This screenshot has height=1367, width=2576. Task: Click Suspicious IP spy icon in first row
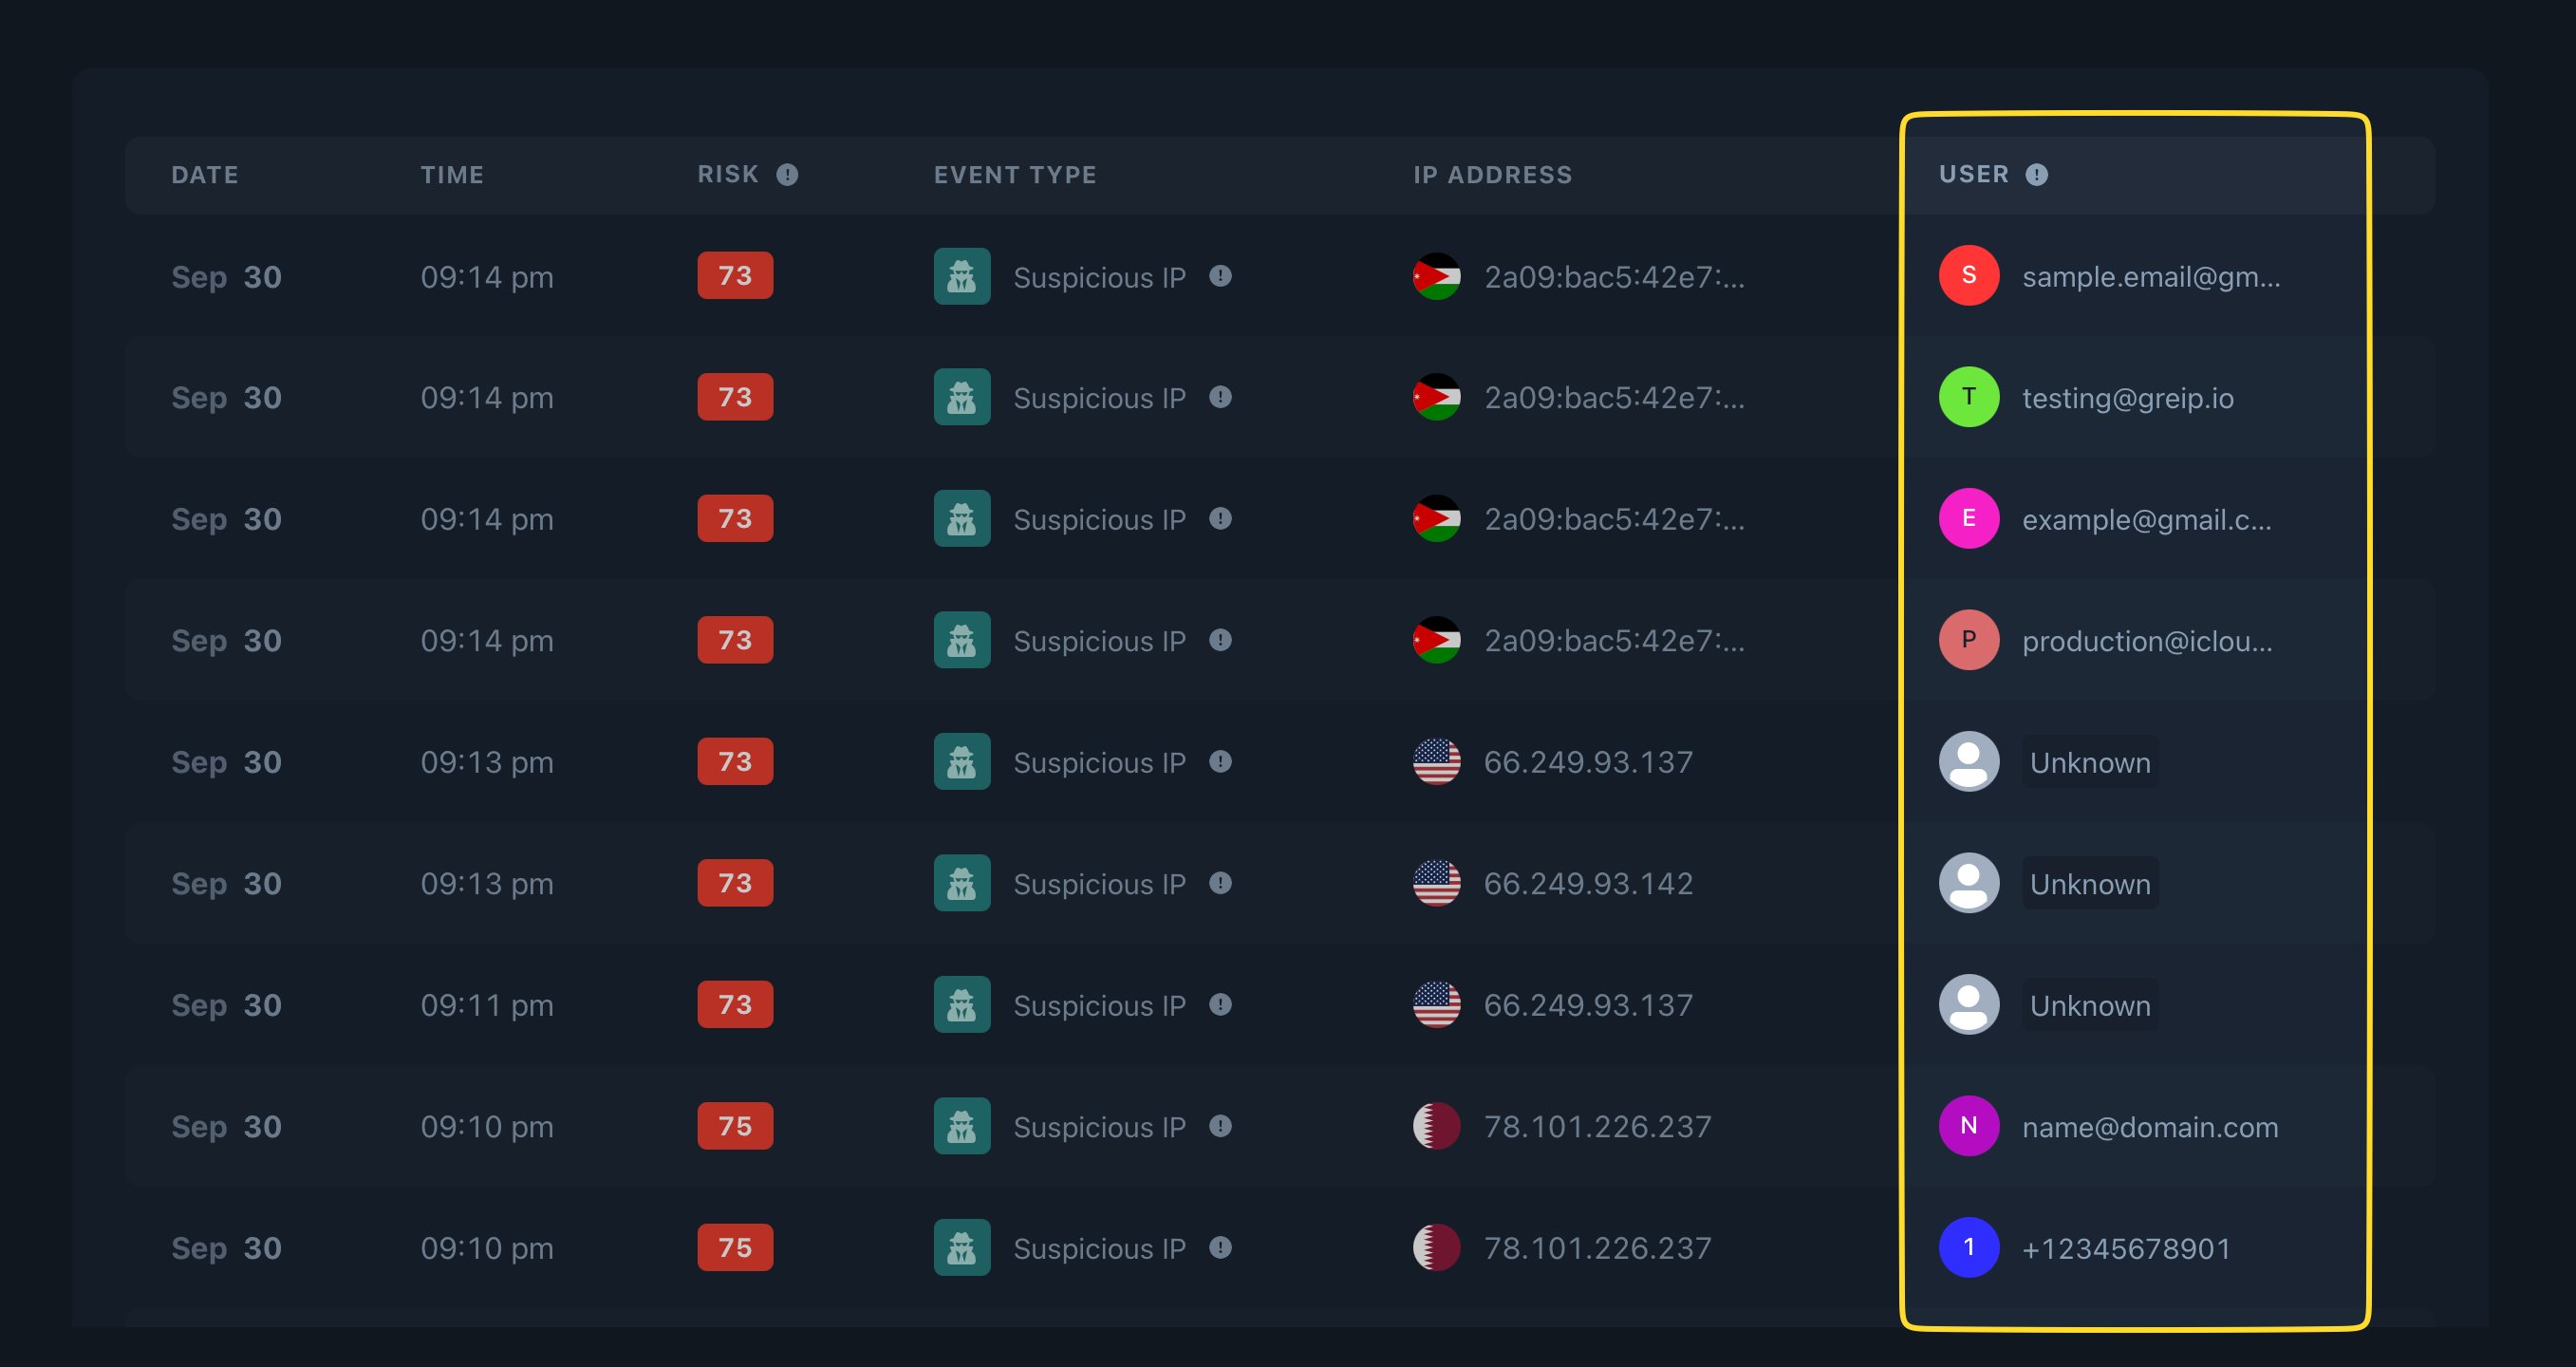(x=961, y=276)
